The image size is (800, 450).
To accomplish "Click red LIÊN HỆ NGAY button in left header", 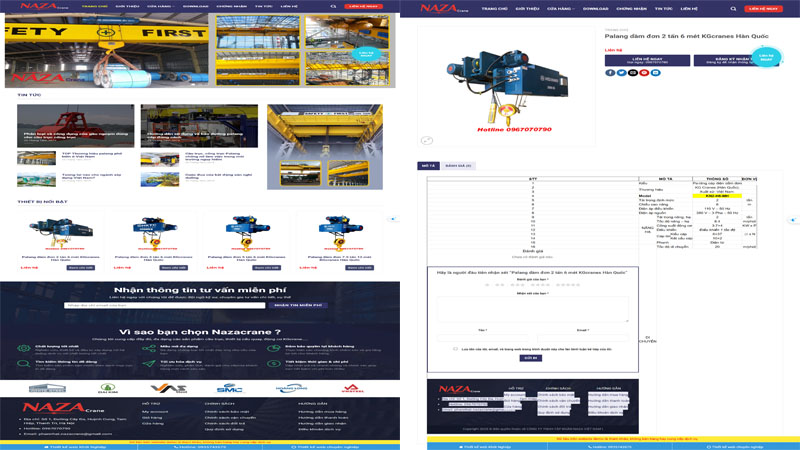I will coord(363,7).
